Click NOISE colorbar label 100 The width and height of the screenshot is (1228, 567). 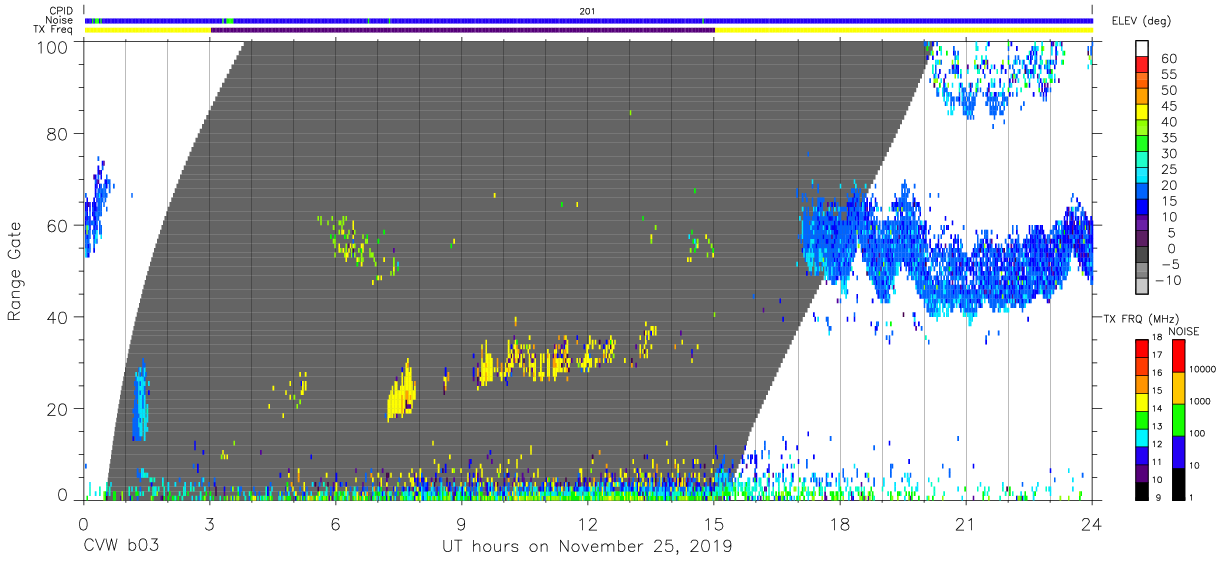(1200, 434)
